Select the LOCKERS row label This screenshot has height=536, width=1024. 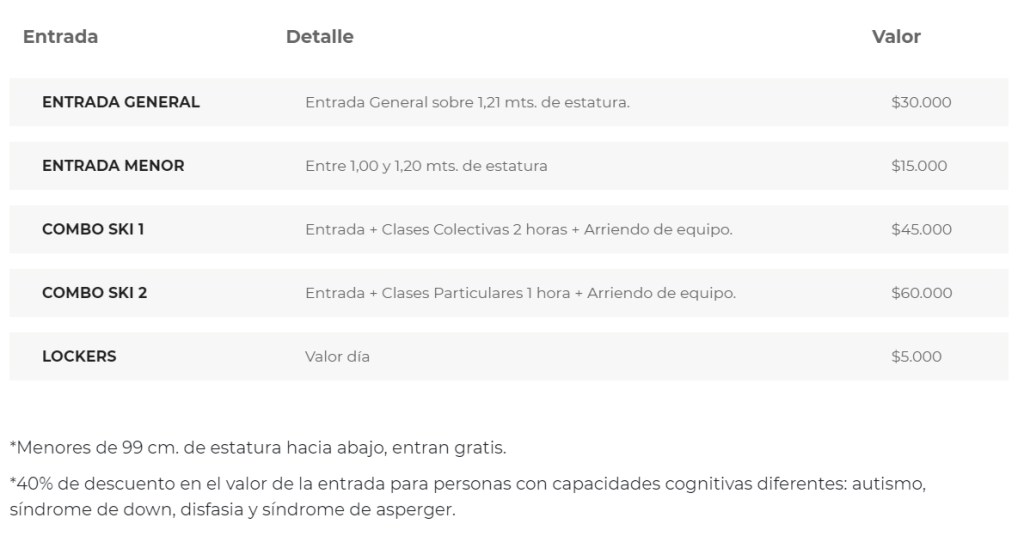(79, 356)
